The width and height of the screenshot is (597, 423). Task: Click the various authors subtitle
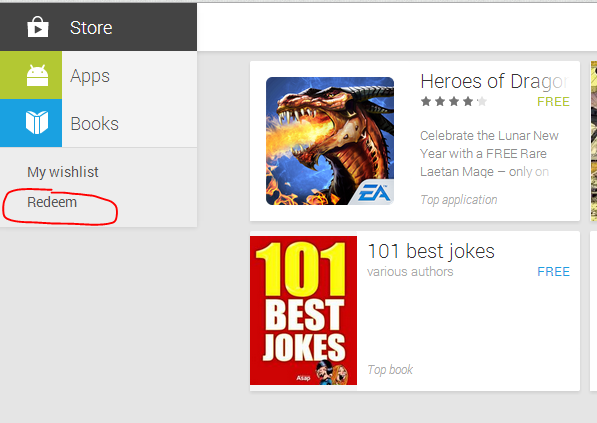tap(410, 271)
